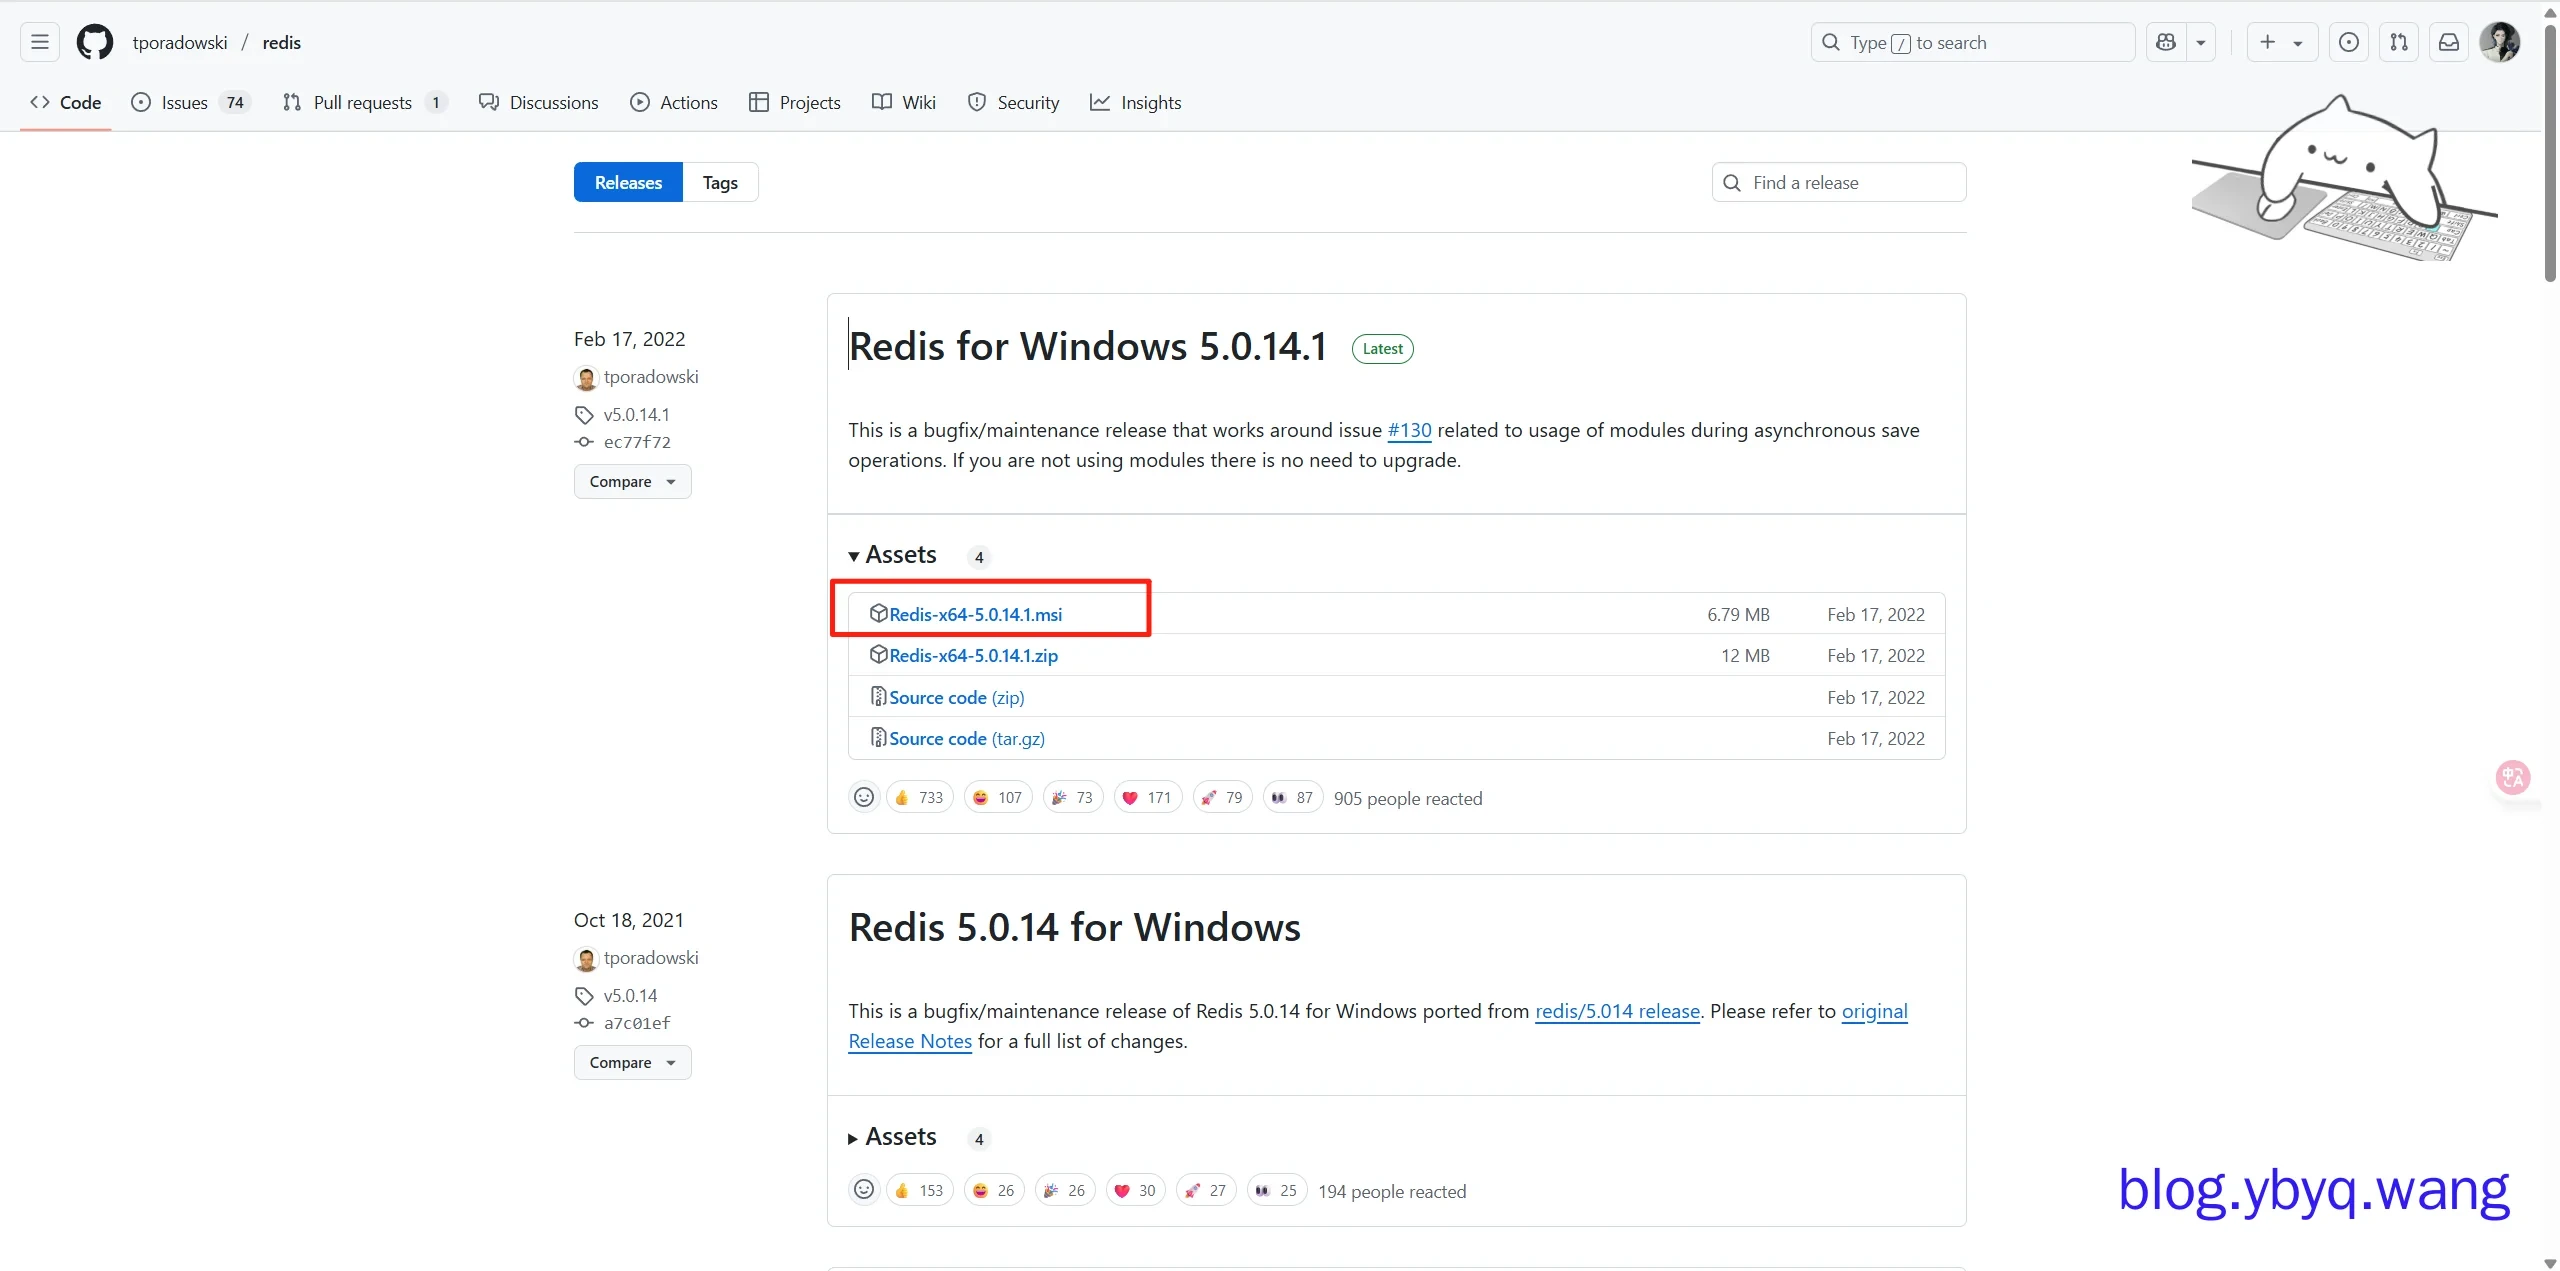React laugh with 107 count

pyautogui.click(x=998, y=797)
